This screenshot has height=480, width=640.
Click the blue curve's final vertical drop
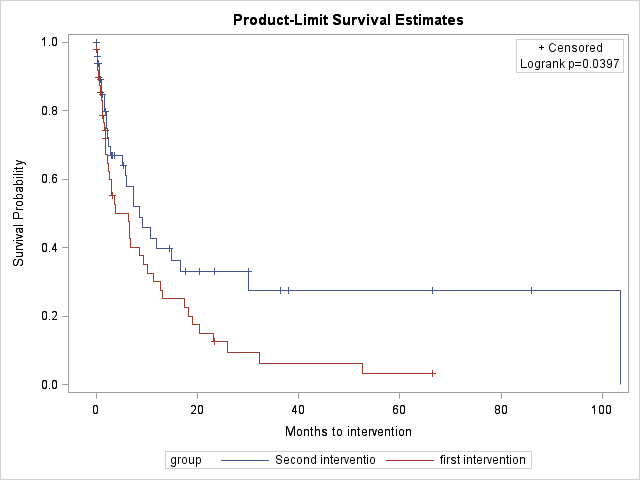point(620,337)
